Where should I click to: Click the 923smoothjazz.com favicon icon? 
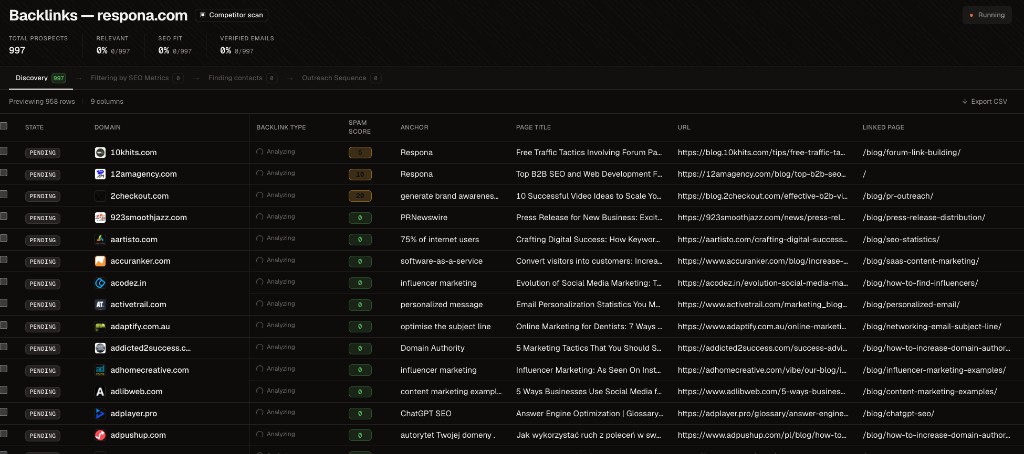tap(100, 218)
